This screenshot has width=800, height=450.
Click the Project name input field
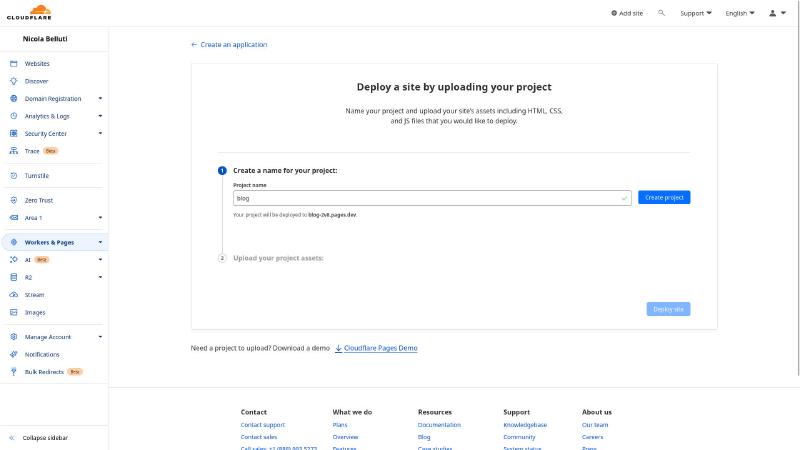pos(425,198)
